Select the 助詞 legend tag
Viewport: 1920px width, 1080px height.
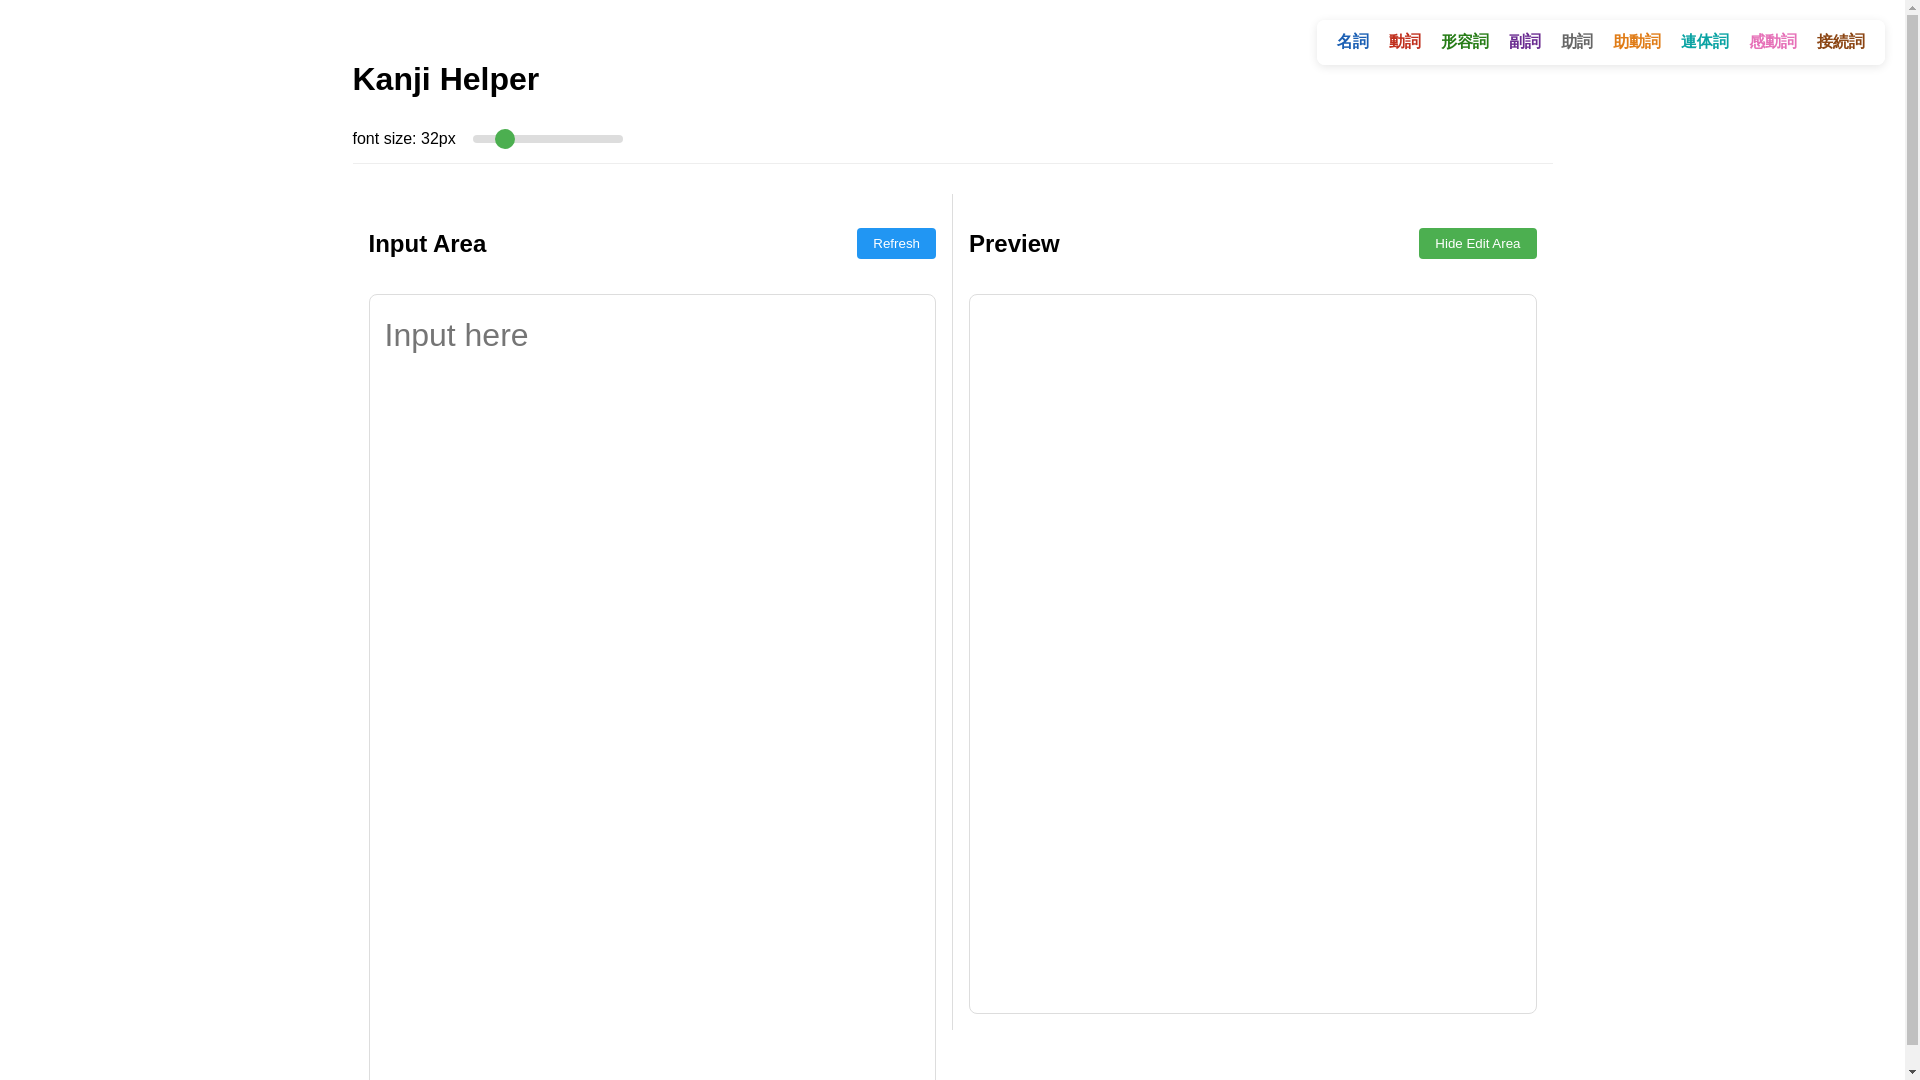[1577, 42]
